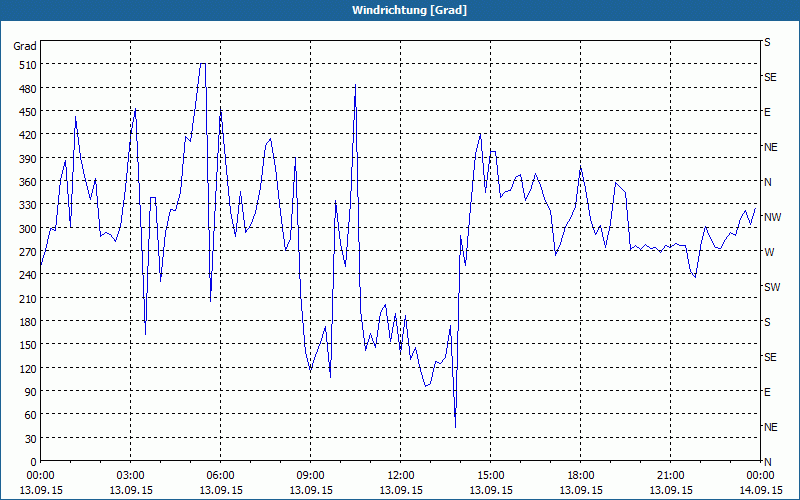
Task: Click the 0 label at the left axis bottom
Action: pos(34,462)
